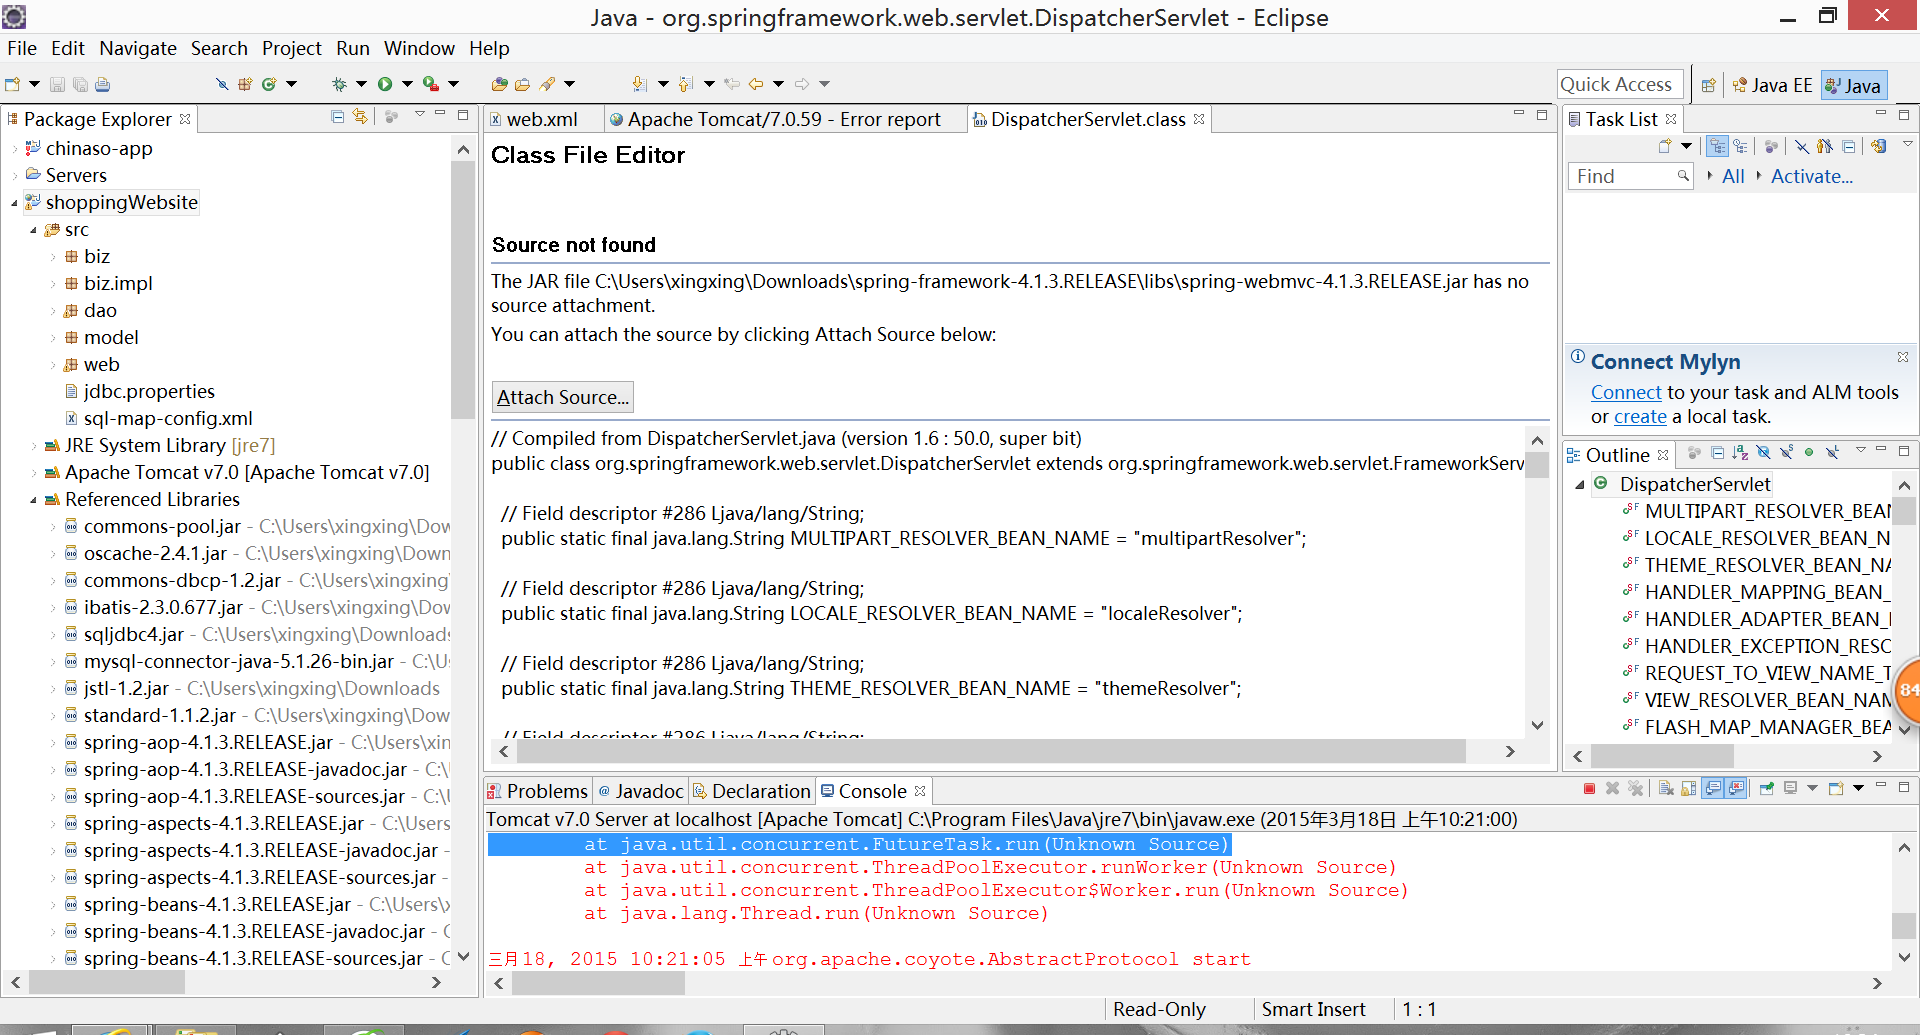Click the Open Type icon
The image size is (1920, 1035).
[499, 84]
